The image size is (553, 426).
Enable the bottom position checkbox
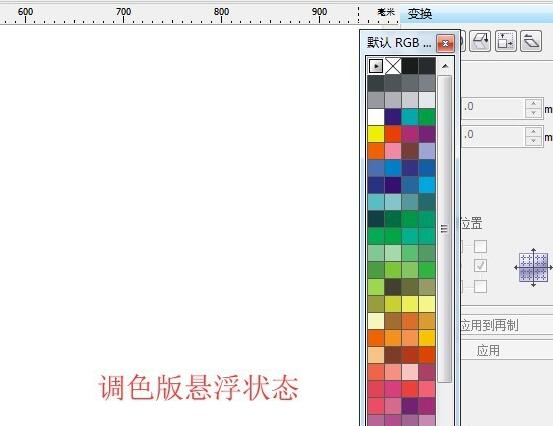tap(480, 286)
